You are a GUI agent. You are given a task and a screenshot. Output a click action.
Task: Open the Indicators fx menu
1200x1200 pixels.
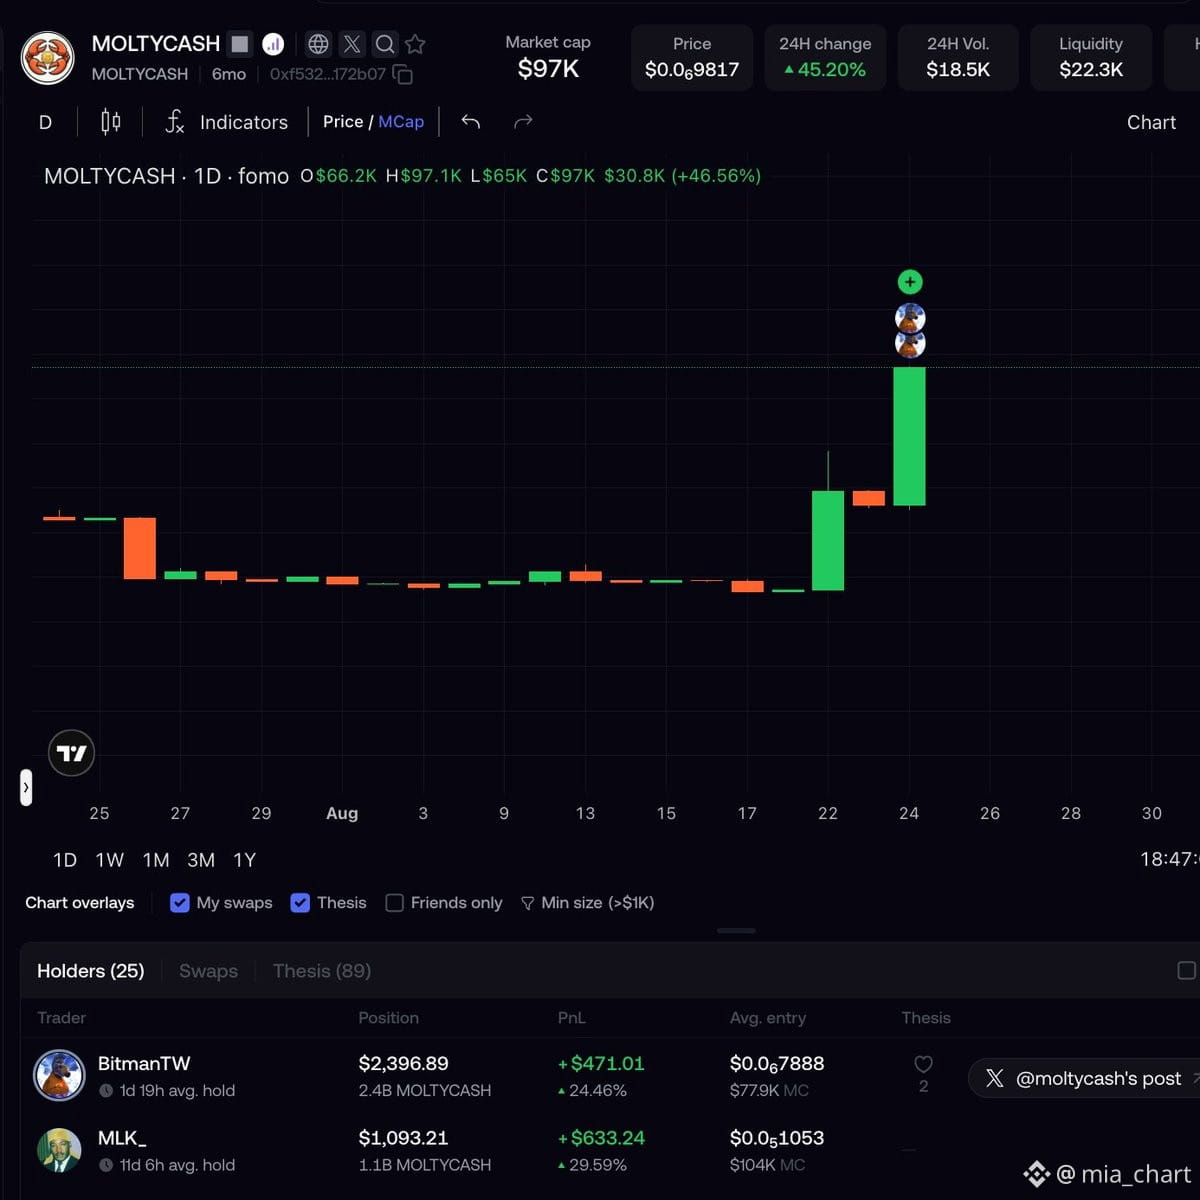click(x=226, y=122)
